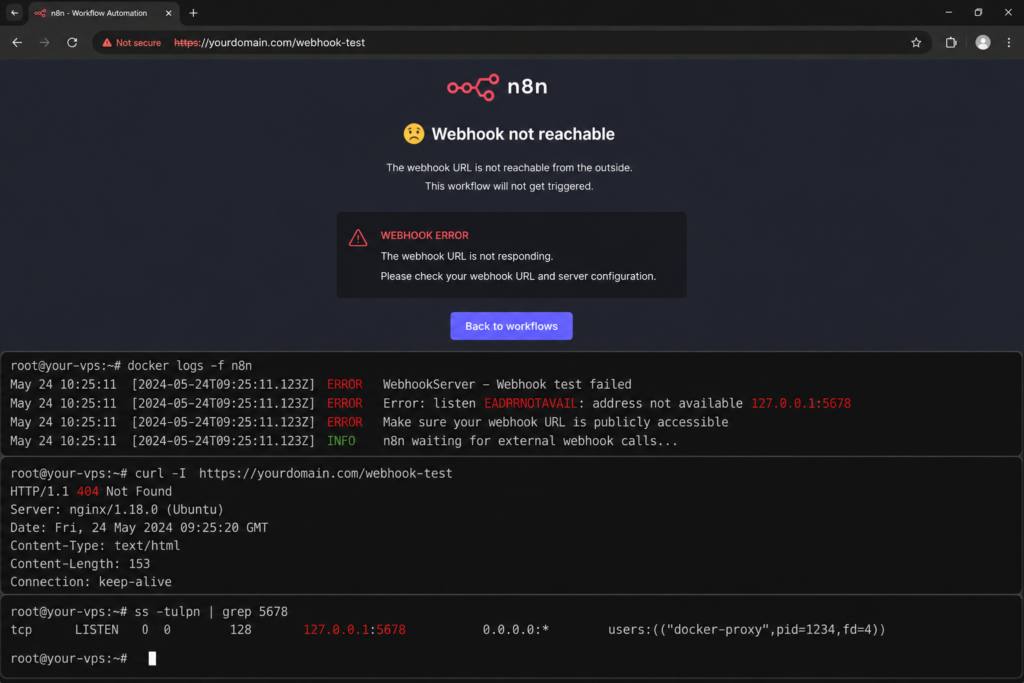Click 'Connection: keep-alive' line

[91, 582]
